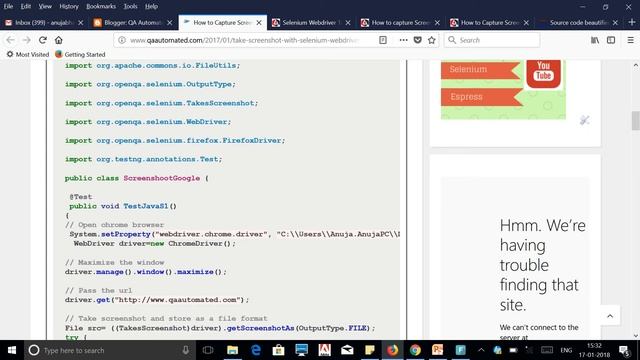
Task: Click the Firefox Search box
Action: (x=492, y=40)
